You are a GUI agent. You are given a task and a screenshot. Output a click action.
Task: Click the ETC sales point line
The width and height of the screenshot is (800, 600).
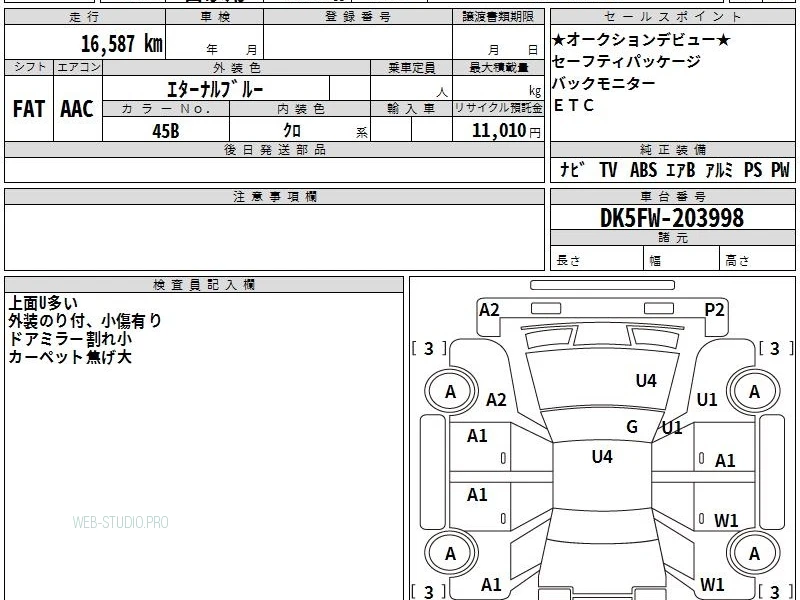click(x=573, y=105)
